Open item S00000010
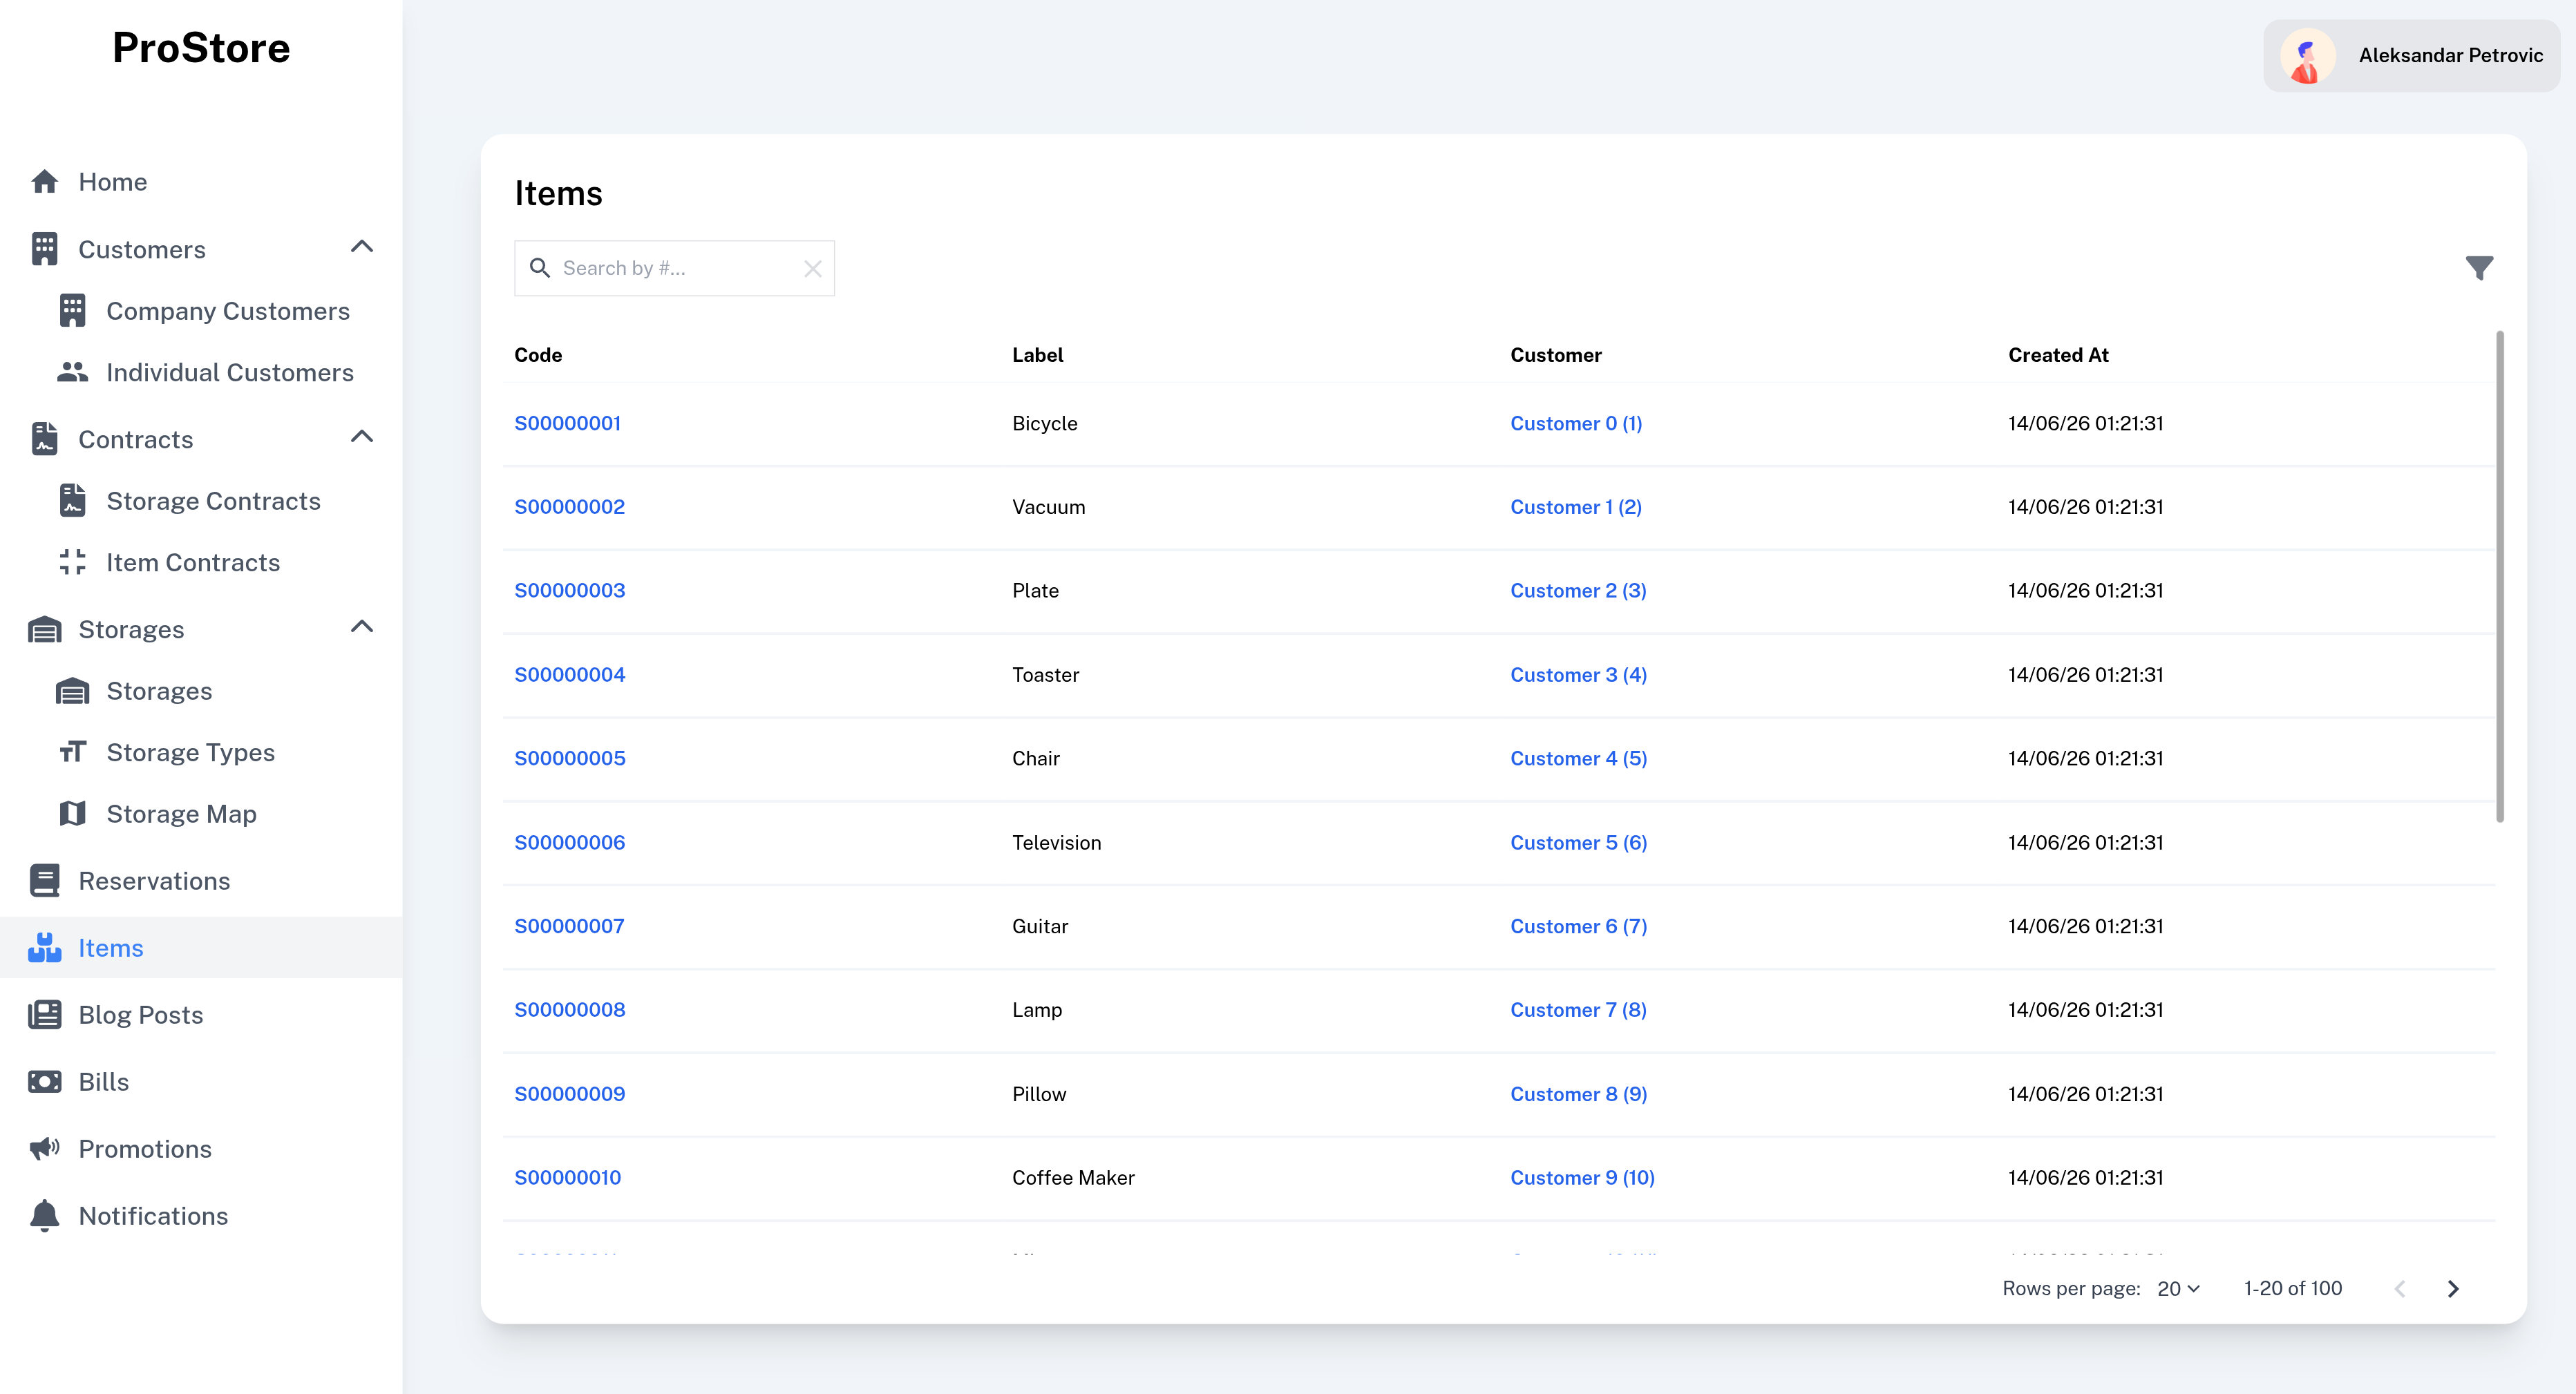This screenshot has height=1394, width=2576. (568, 1178)
